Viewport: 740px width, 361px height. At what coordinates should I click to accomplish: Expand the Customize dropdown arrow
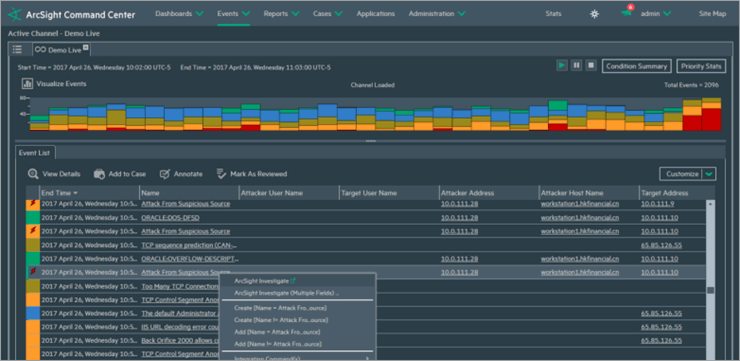coord(709,174)
